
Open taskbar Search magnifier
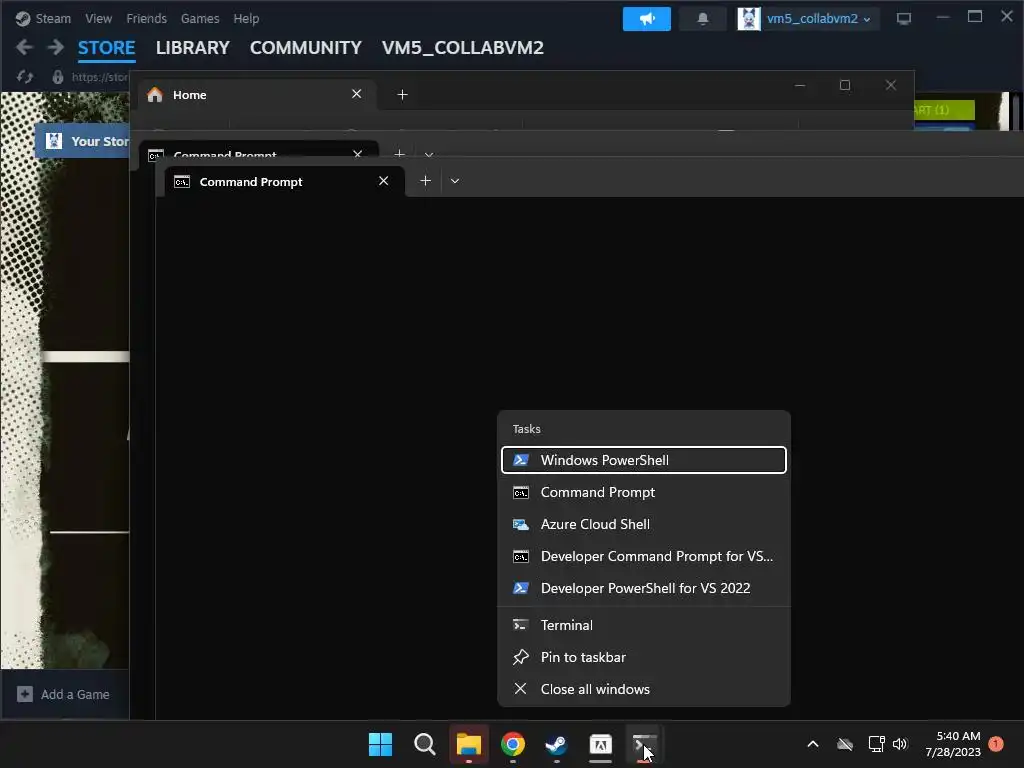(x=424, y=744)
